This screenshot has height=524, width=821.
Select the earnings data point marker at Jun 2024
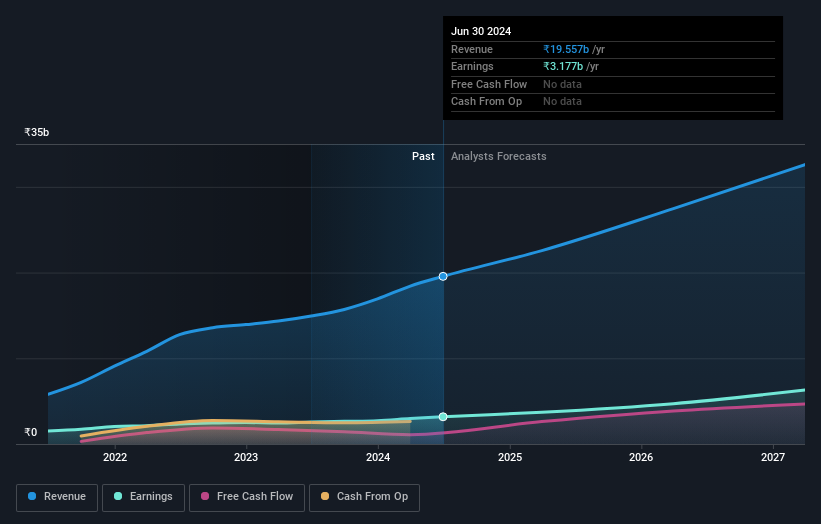tap(443, 417)
